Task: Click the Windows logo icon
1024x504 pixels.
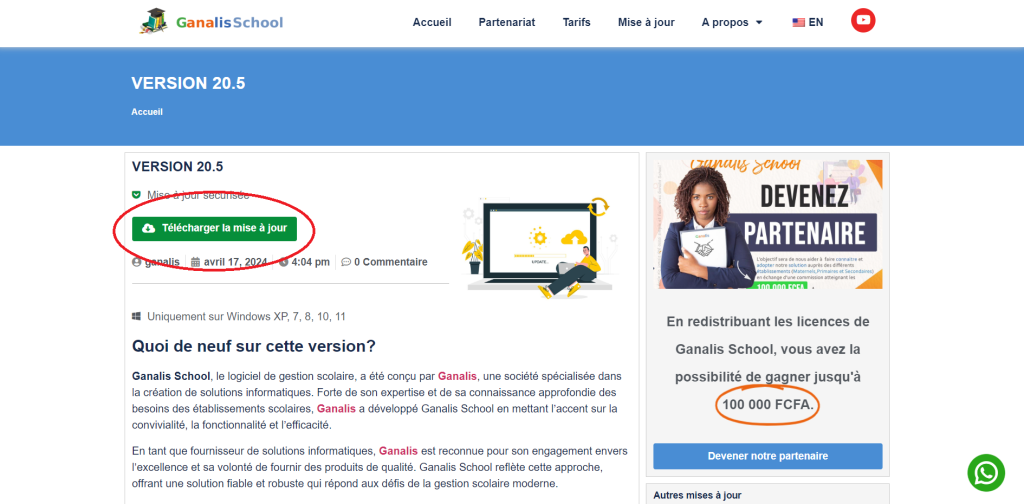Action: click(136, 317)
